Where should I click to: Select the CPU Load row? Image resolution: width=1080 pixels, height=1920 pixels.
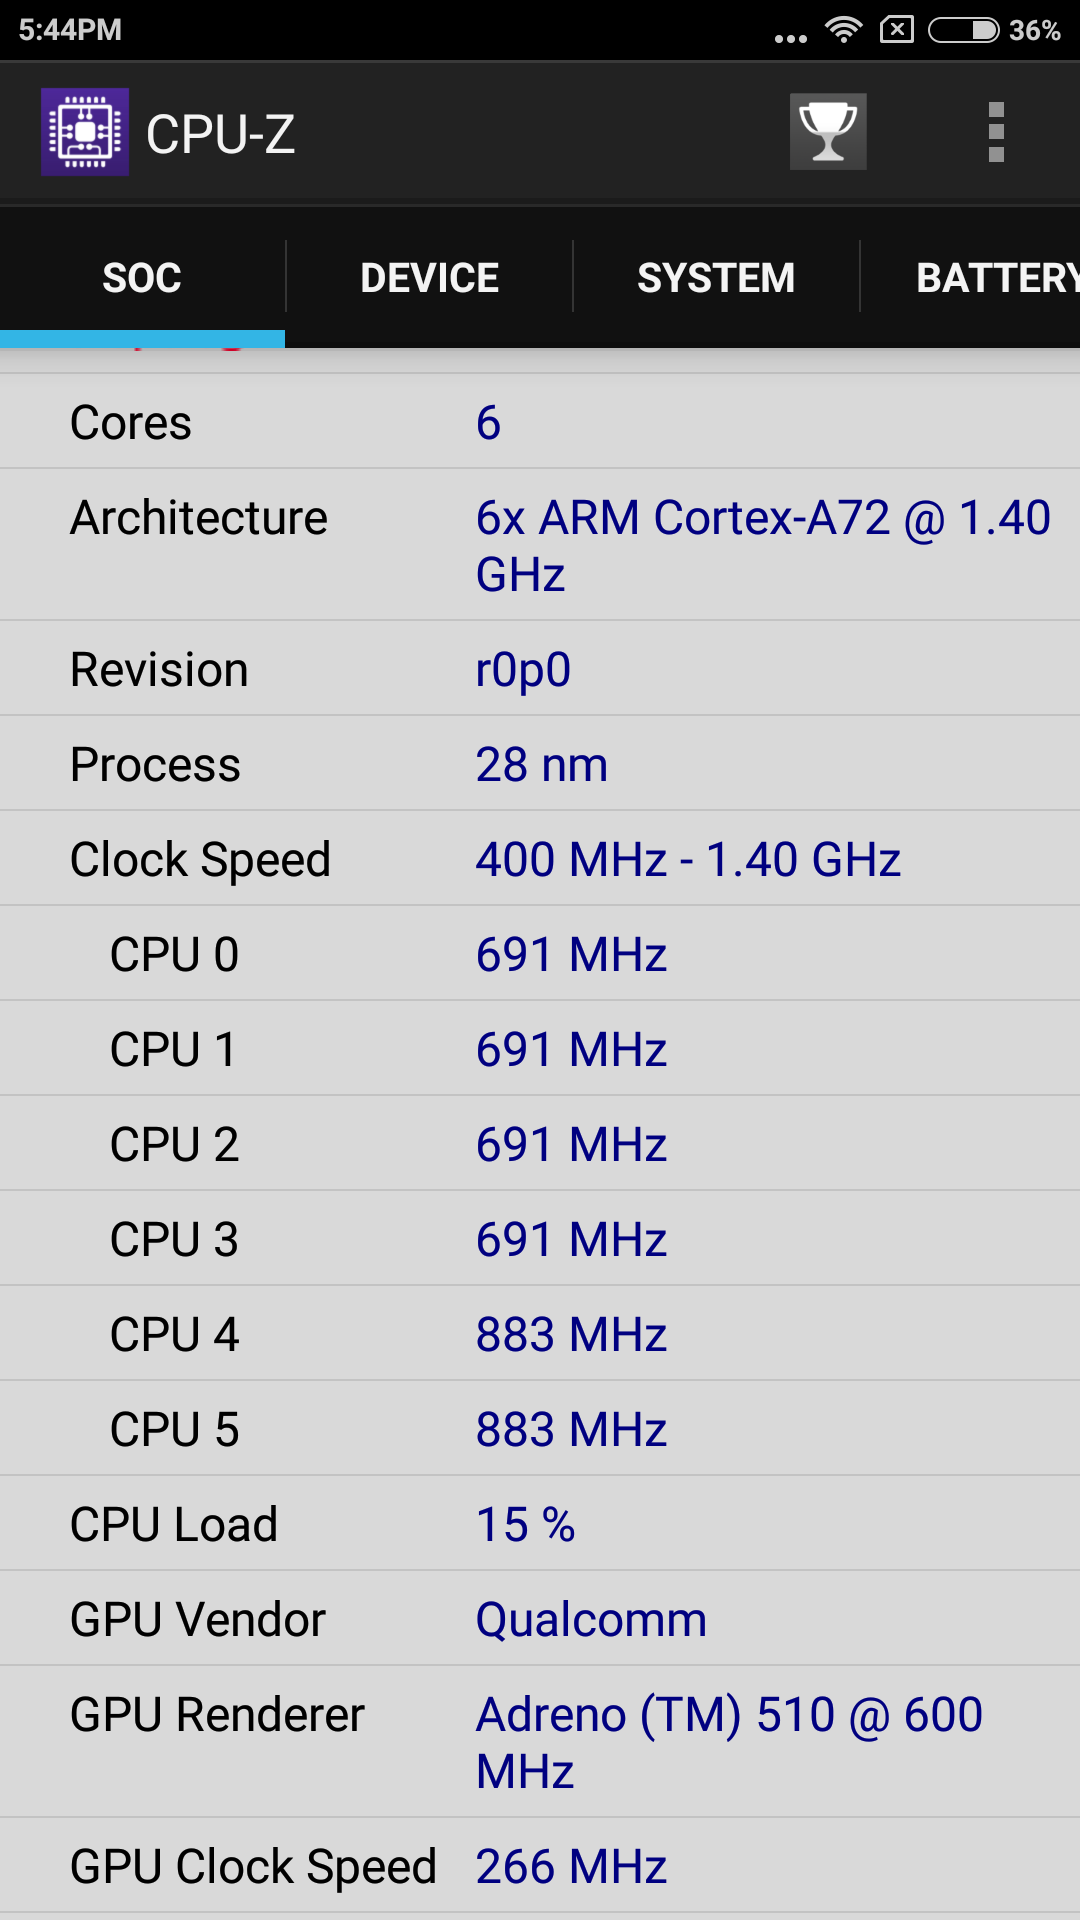[x=540, y=1524]
